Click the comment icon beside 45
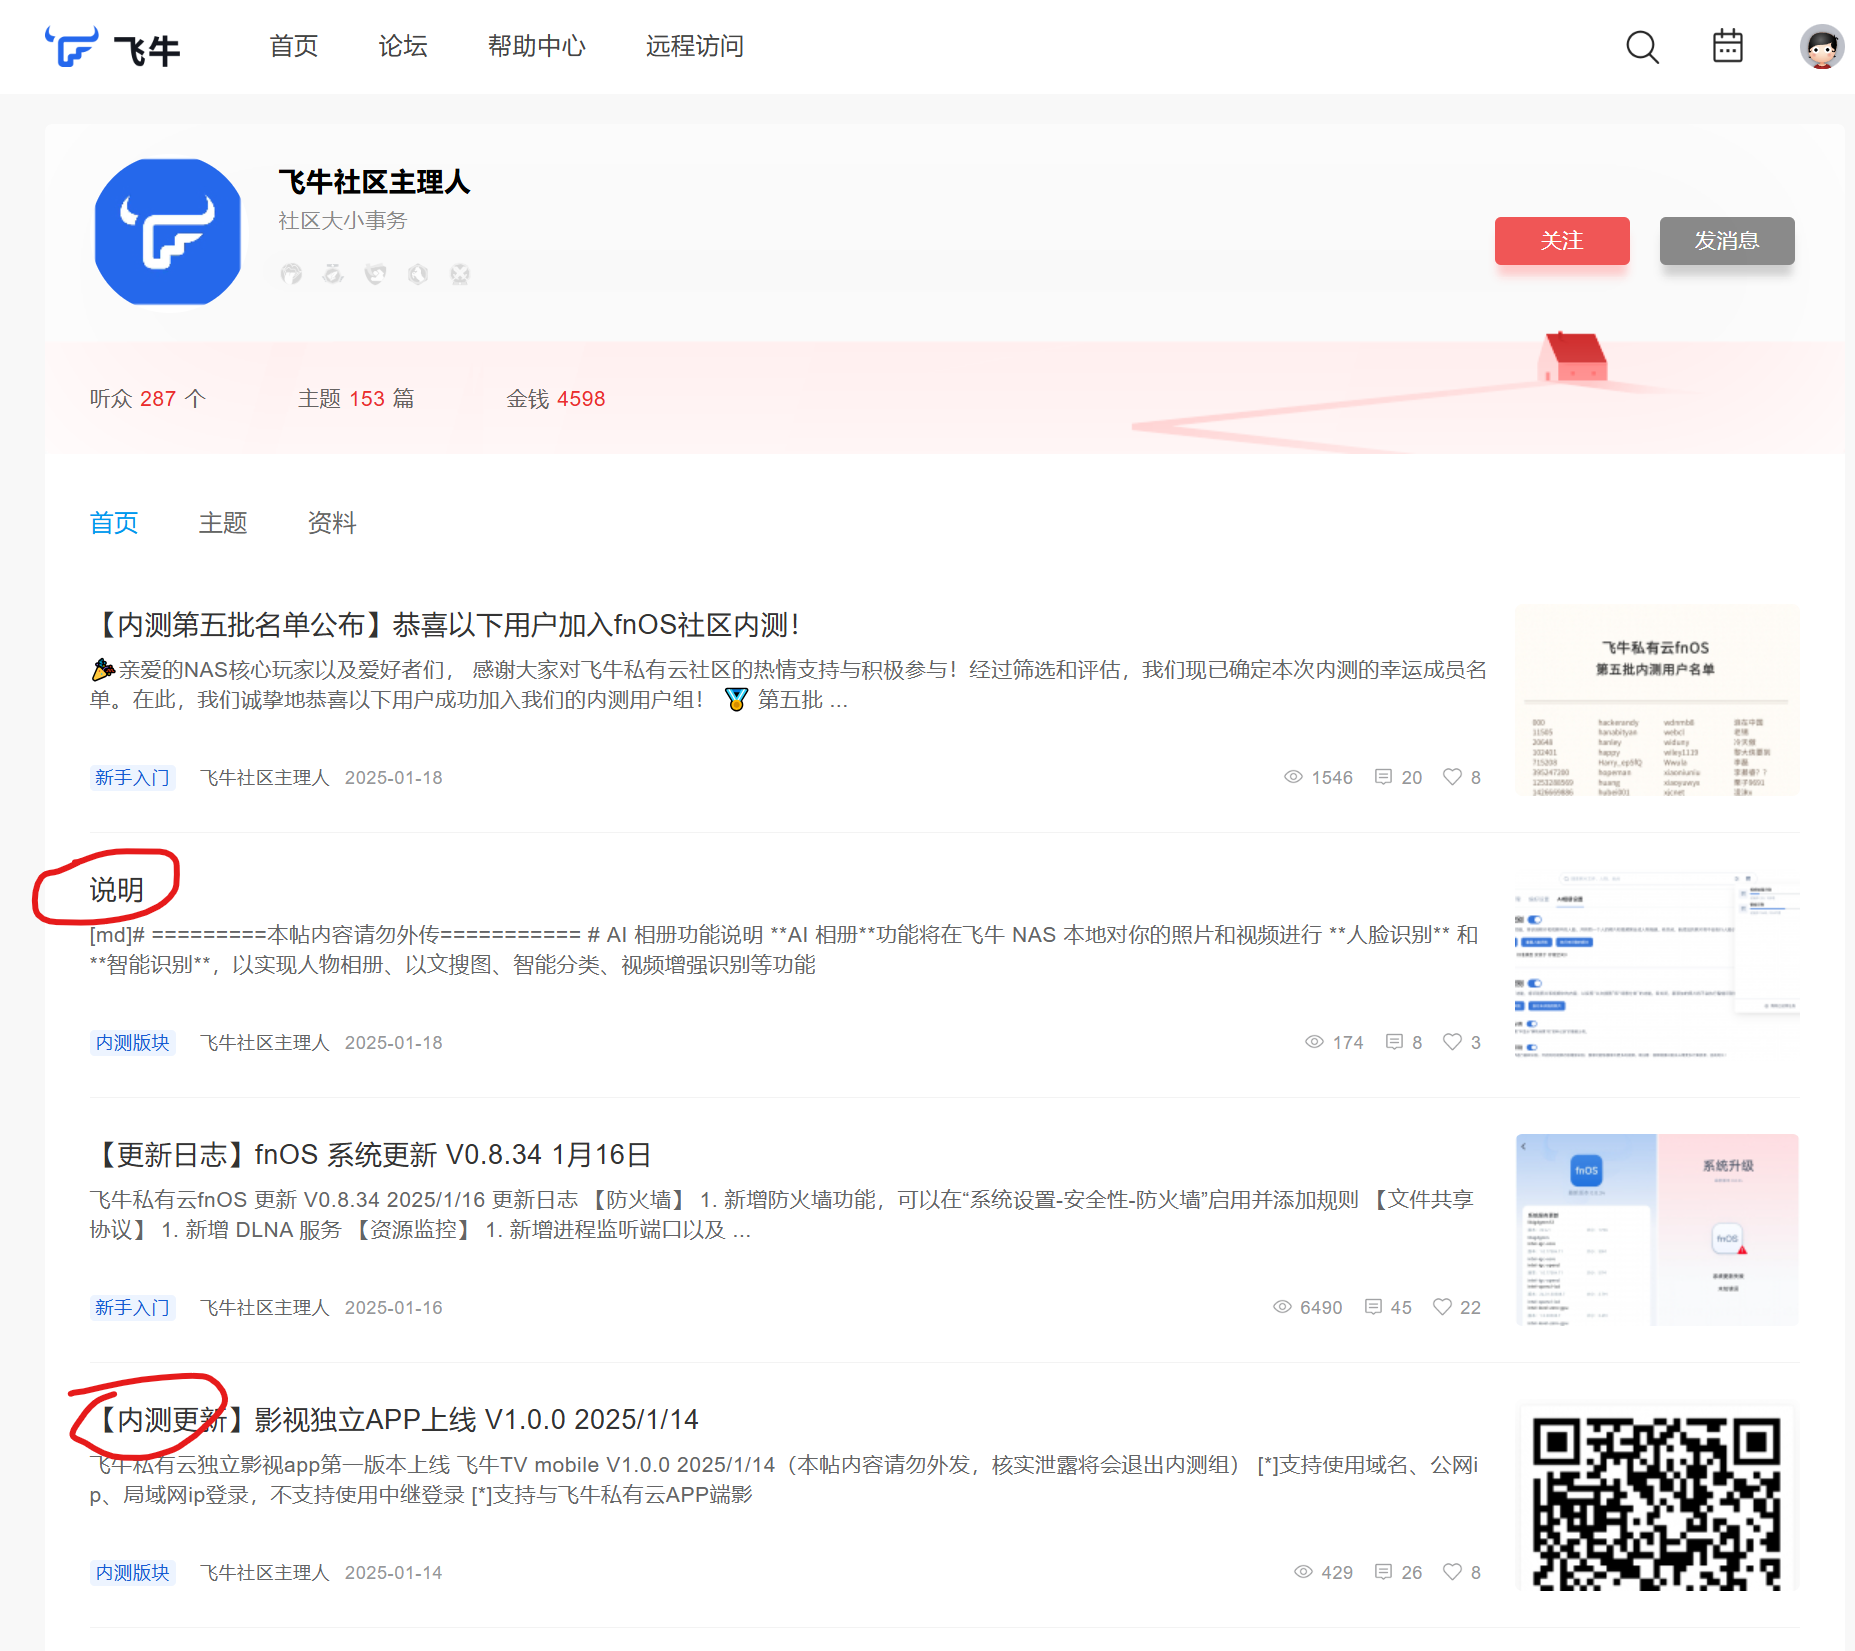The height and width of the screenshot is (1651, 1855). tap(1374, 1307)
